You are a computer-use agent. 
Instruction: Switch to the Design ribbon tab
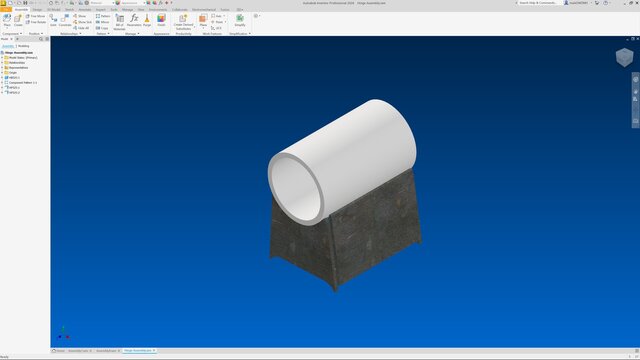click(x=37, y=9)
